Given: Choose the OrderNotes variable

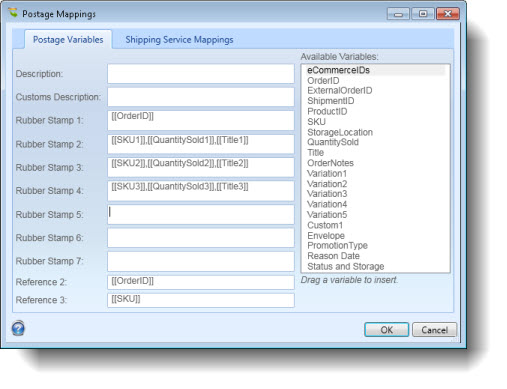Looking at the screenshot, I should tap(330, 163).
